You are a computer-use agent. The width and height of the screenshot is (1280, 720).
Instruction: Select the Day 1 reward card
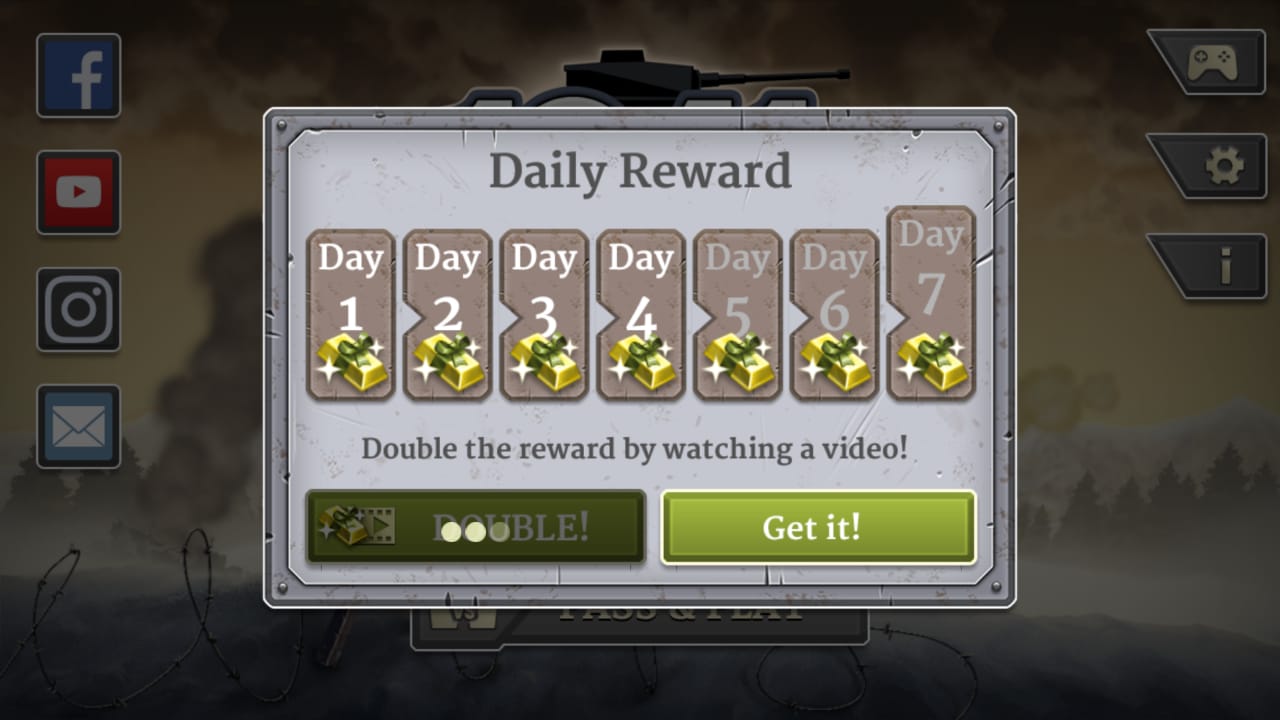pos(350,315)
